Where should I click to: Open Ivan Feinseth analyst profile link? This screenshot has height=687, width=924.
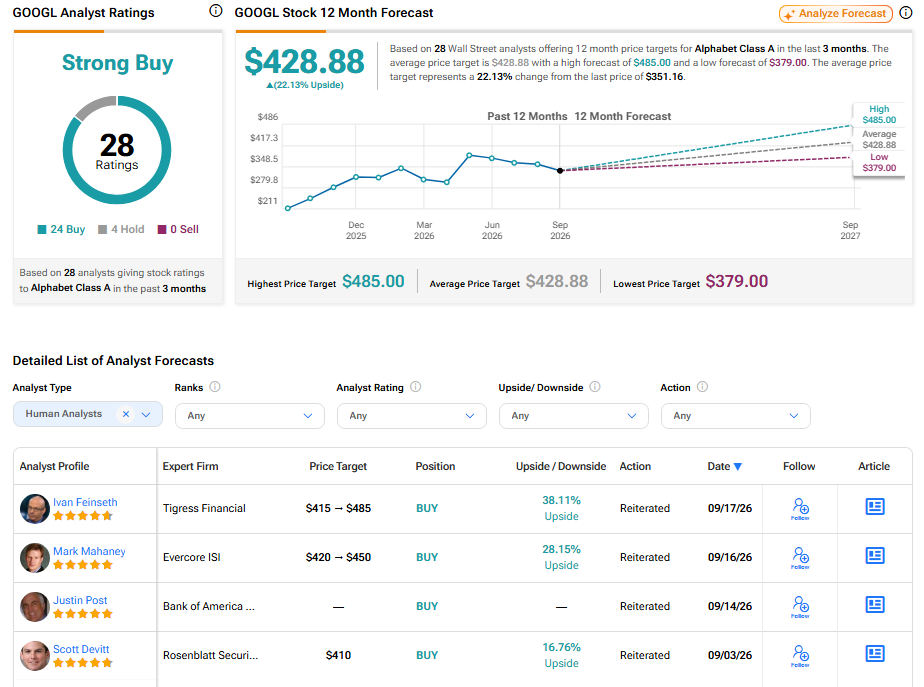tap(85, 502)
